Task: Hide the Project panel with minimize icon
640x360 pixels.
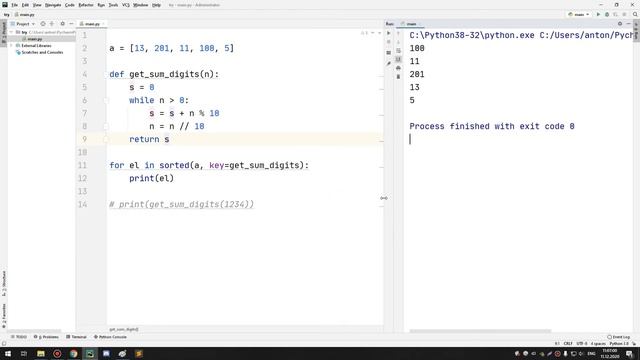Action: (x=71, y=24)
